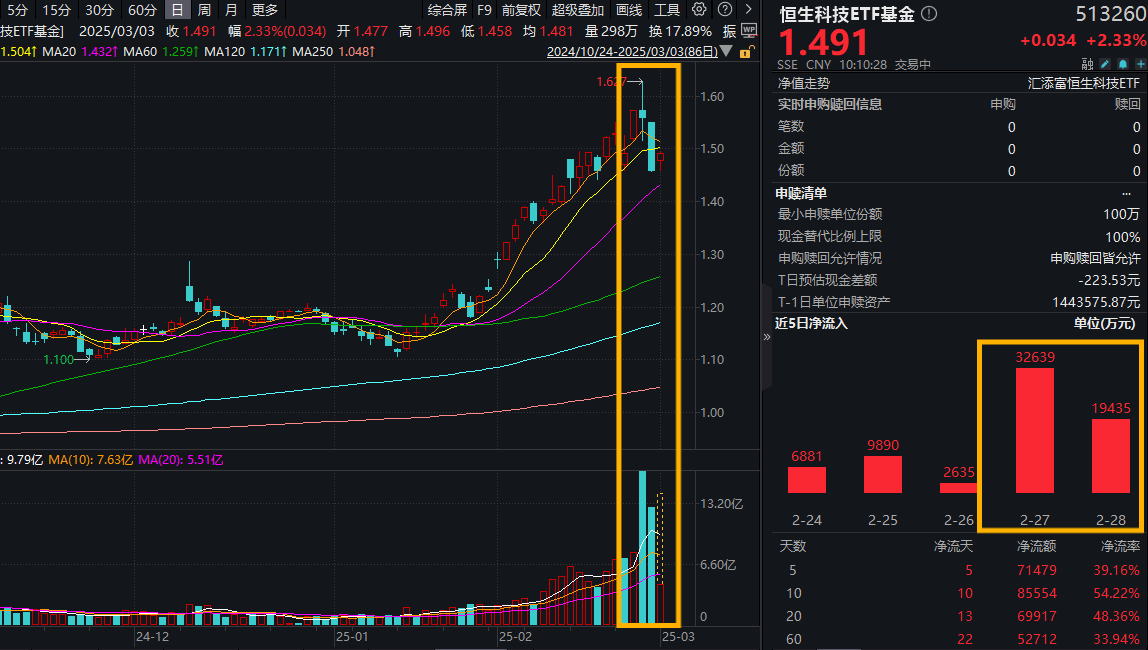Enable 前复权 price adjustment
Viewport: 1148px width, 650px height.
coord(521,9)
